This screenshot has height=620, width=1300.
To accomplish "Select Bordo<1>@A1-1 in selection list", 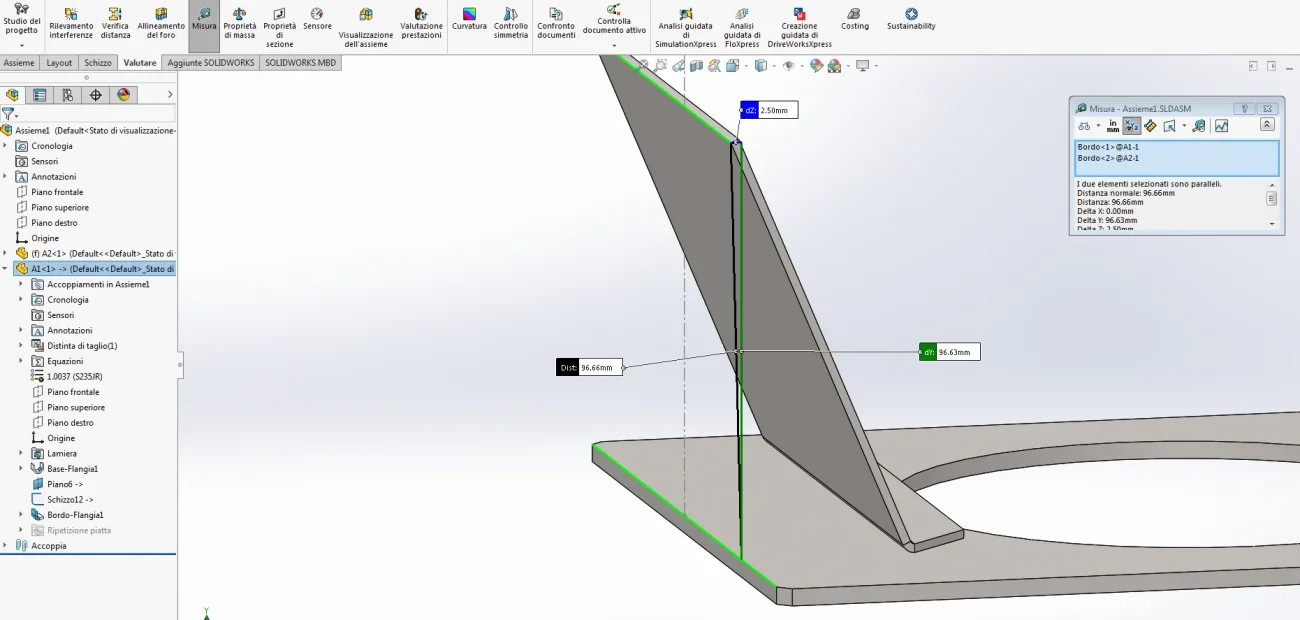I will [1108, 147].
